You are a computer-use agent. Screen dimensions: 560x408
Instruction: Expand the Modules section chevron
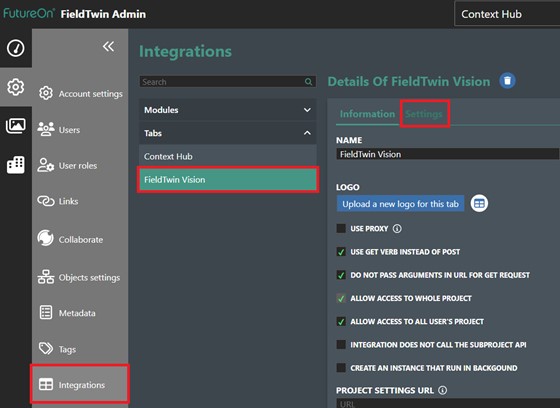(x=307, y=110)
